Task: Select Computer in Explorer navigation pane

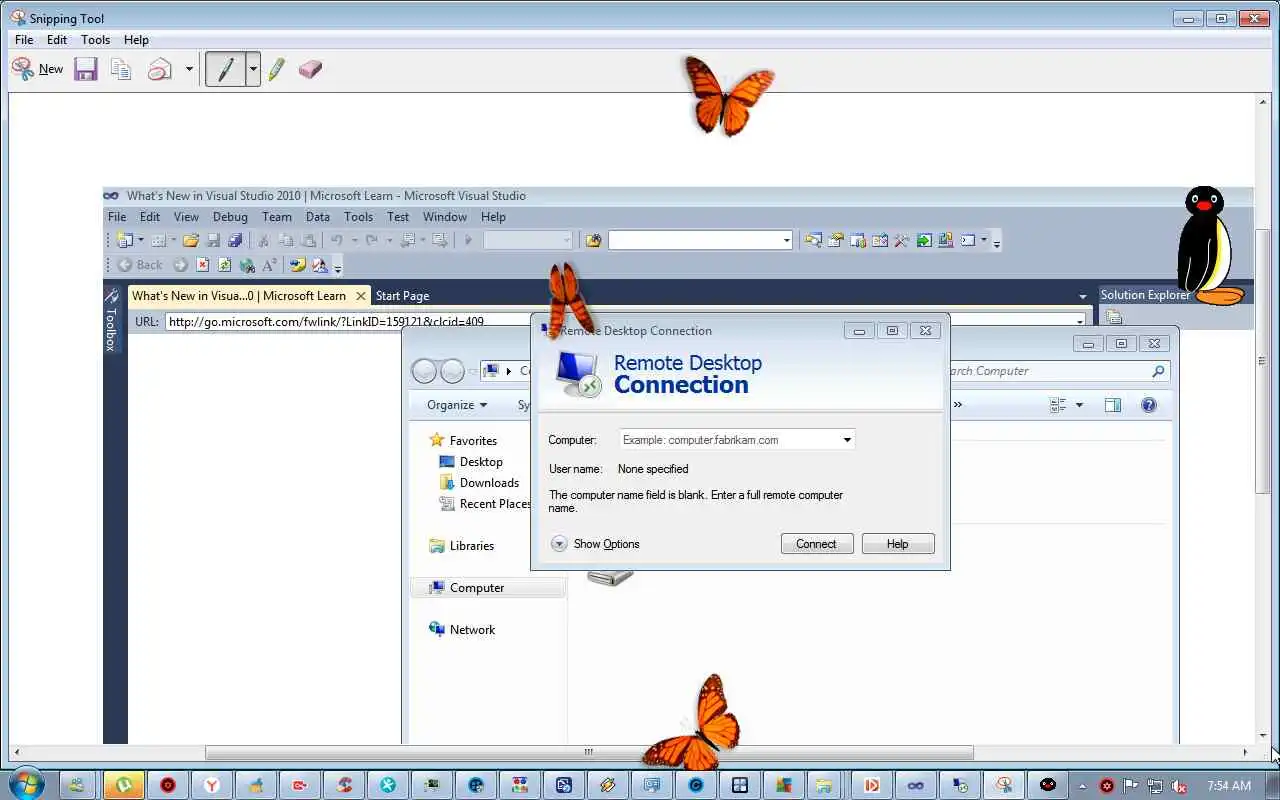Action: click(x=487, y=587)
